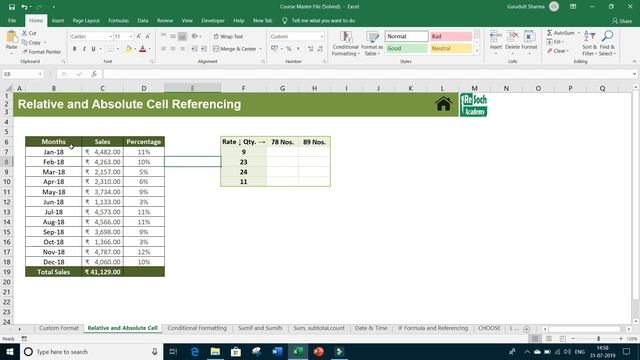The height and width of the screenshot is (360, 640).
Task: Click the Name Box showing E8
Action: pyautogui.click(x=22, y=74)
